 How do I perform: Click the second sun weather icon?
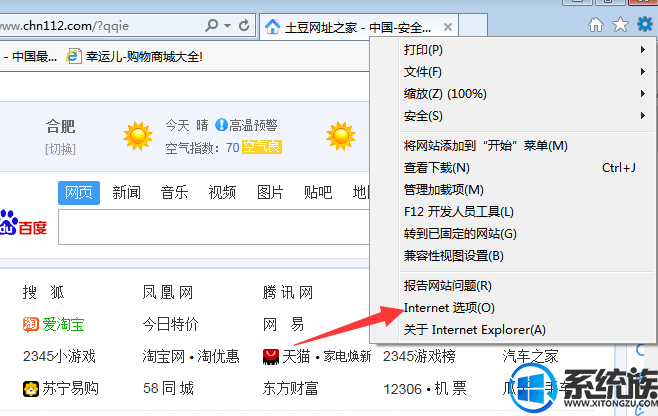[x=341, y=136]
